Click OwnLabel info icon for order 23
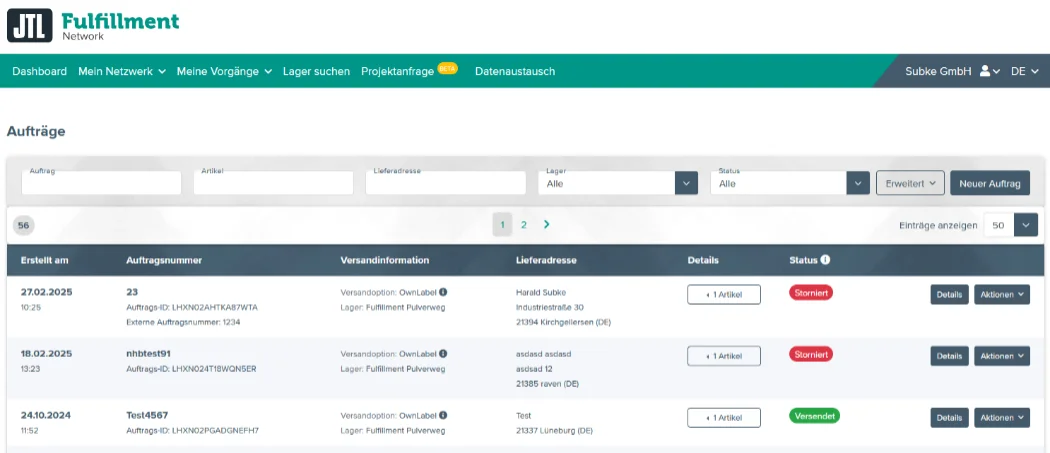Viewport: 1050px width, 453px height. coord(443,292)
